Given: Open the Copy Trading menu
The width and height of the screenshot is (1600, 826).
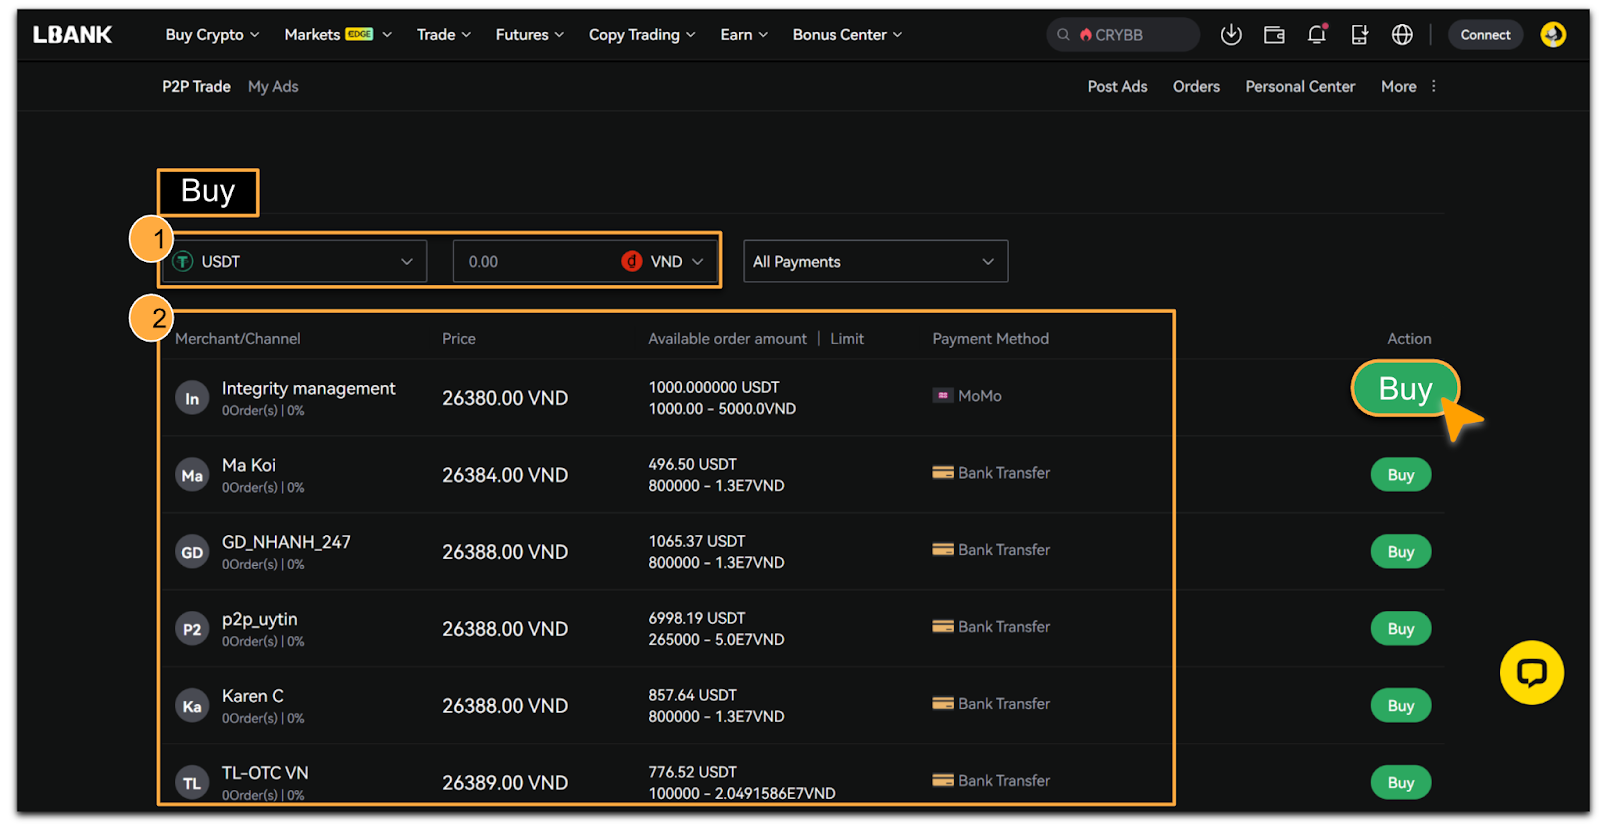Looking at the screenshot, I should 641,35.
